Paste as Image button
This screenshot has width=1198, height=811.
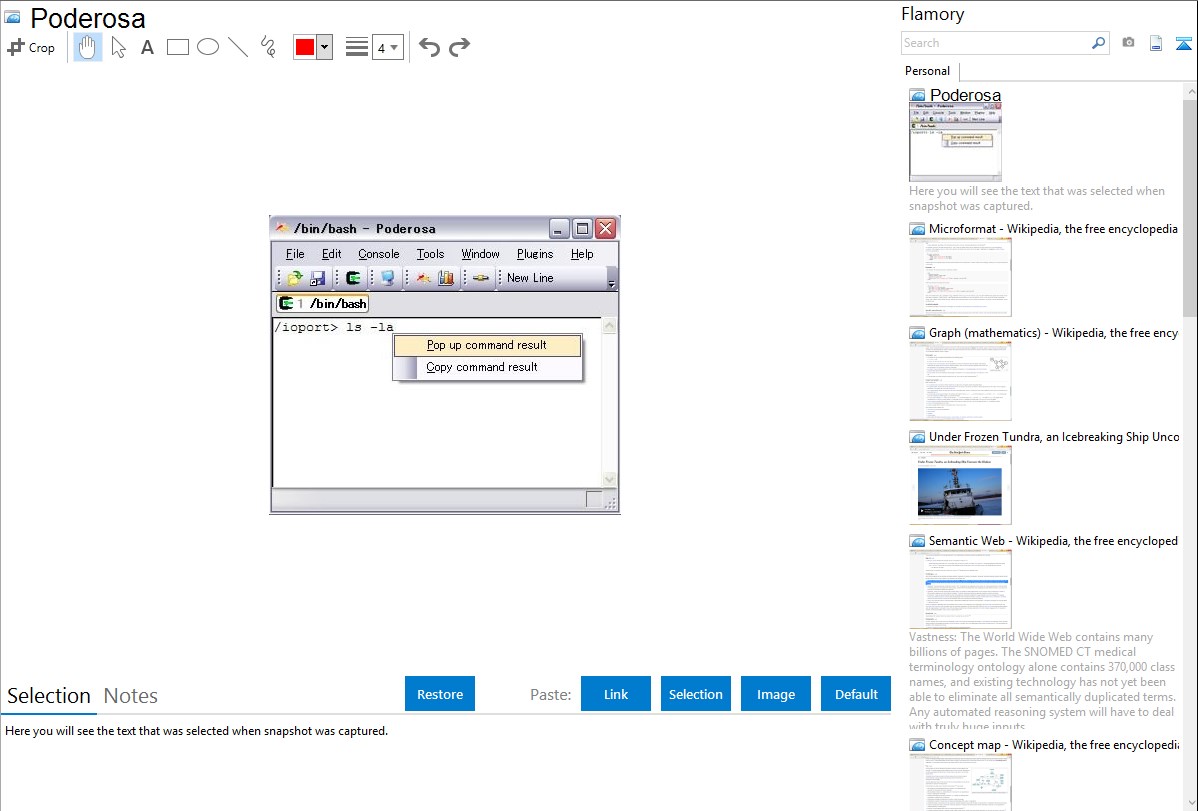pos(775,694)
